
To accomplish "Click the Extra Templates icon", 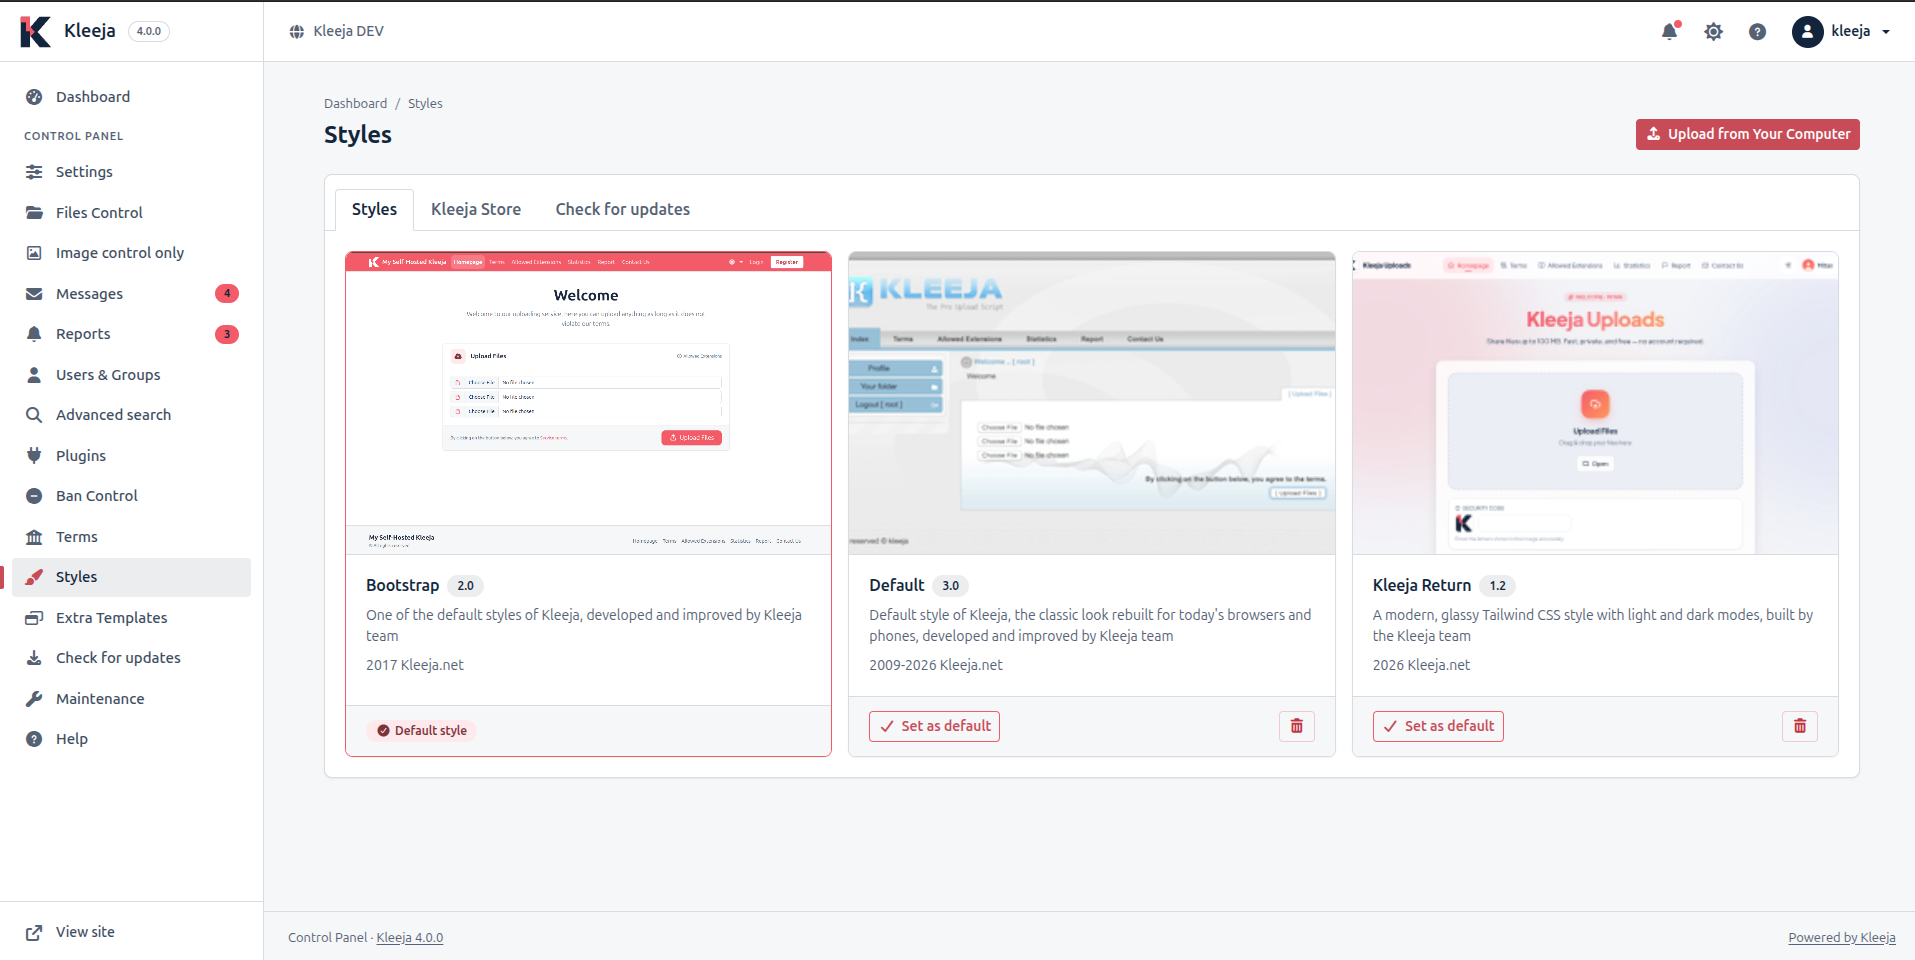I will coord(34,618).
